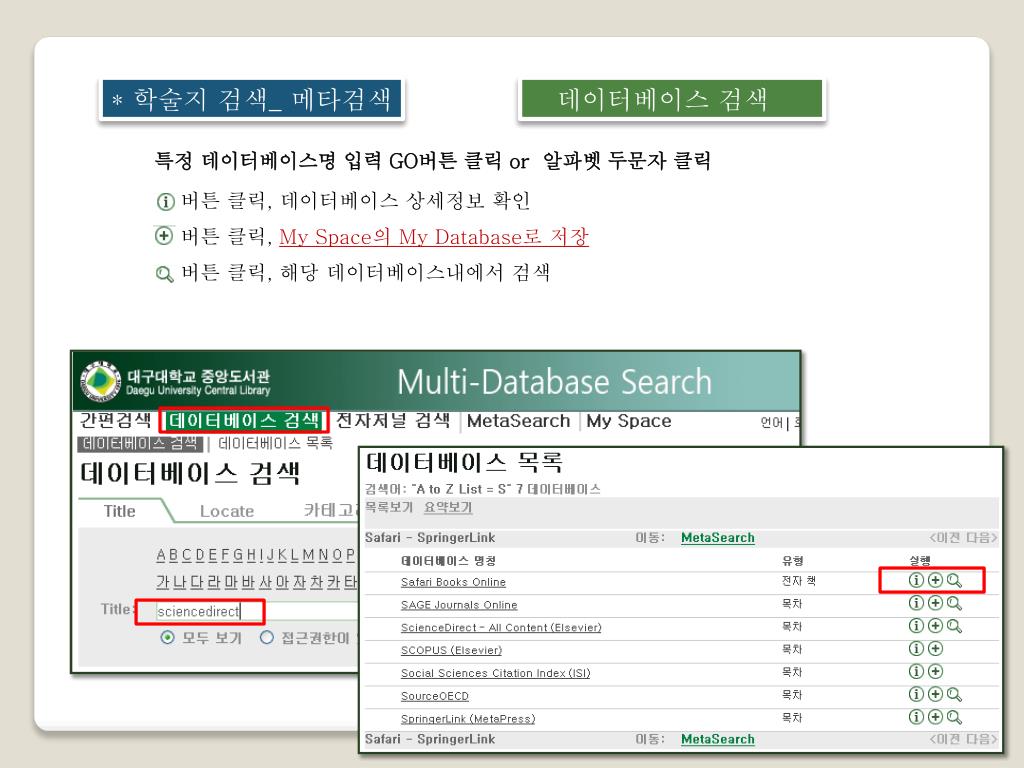
Task: Open Safari Books Online link
Action: 453,582
